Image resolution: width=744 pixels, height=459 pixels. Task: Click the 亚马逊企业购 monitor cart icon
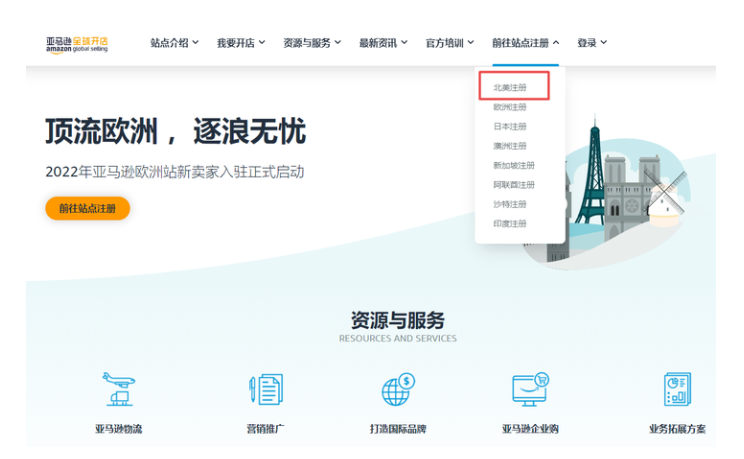click(x=530, y=389)
